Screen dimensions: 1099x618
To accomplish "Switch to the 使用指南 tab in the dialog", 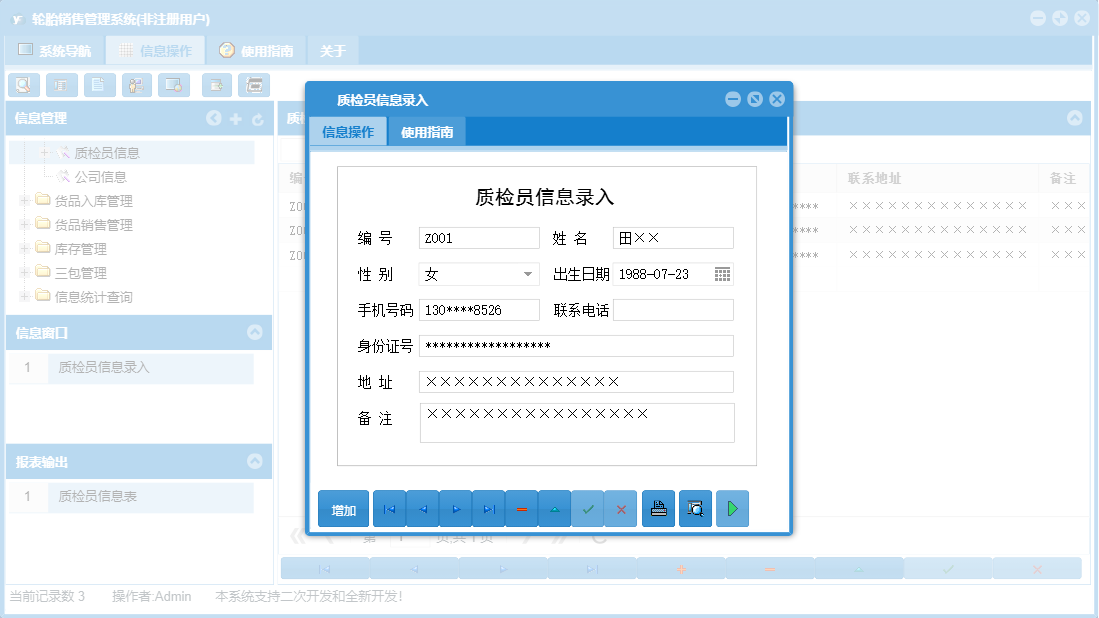I will (428, 130).
